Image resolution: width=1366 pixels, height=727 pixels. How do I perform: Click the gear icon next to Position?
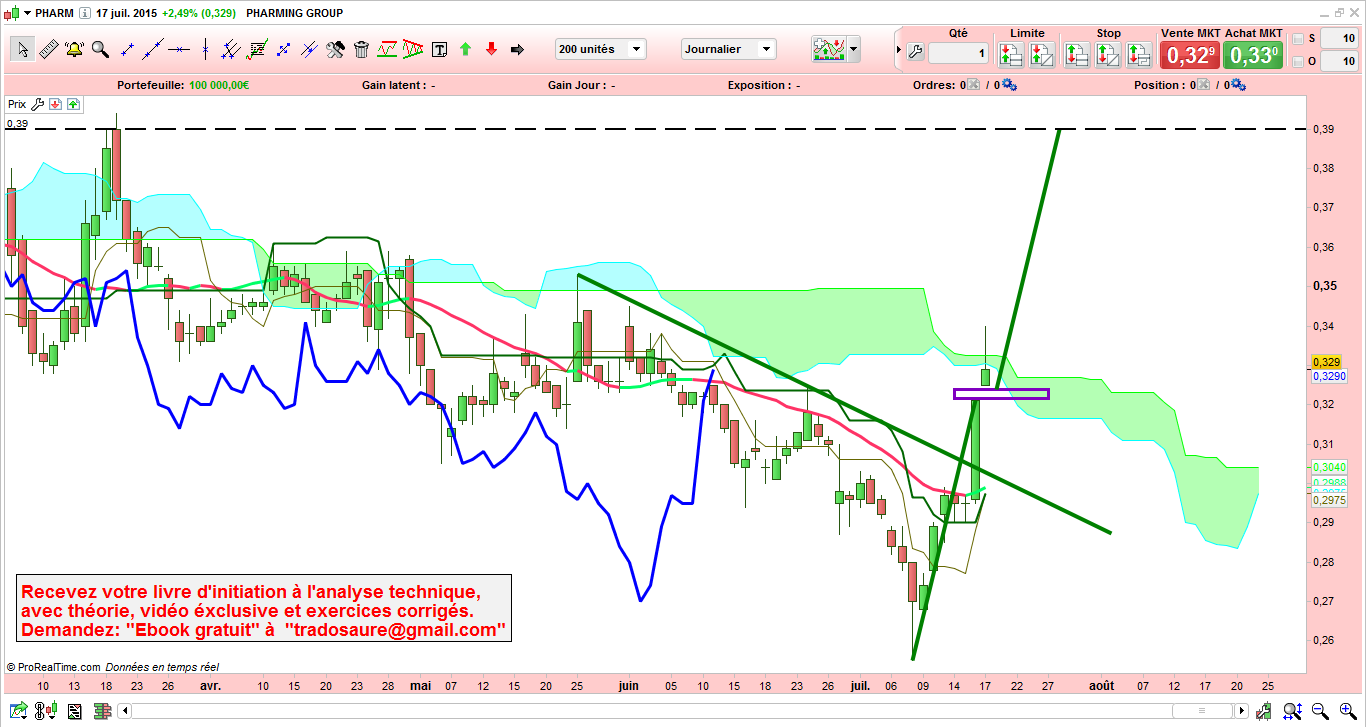(1239, 85)
